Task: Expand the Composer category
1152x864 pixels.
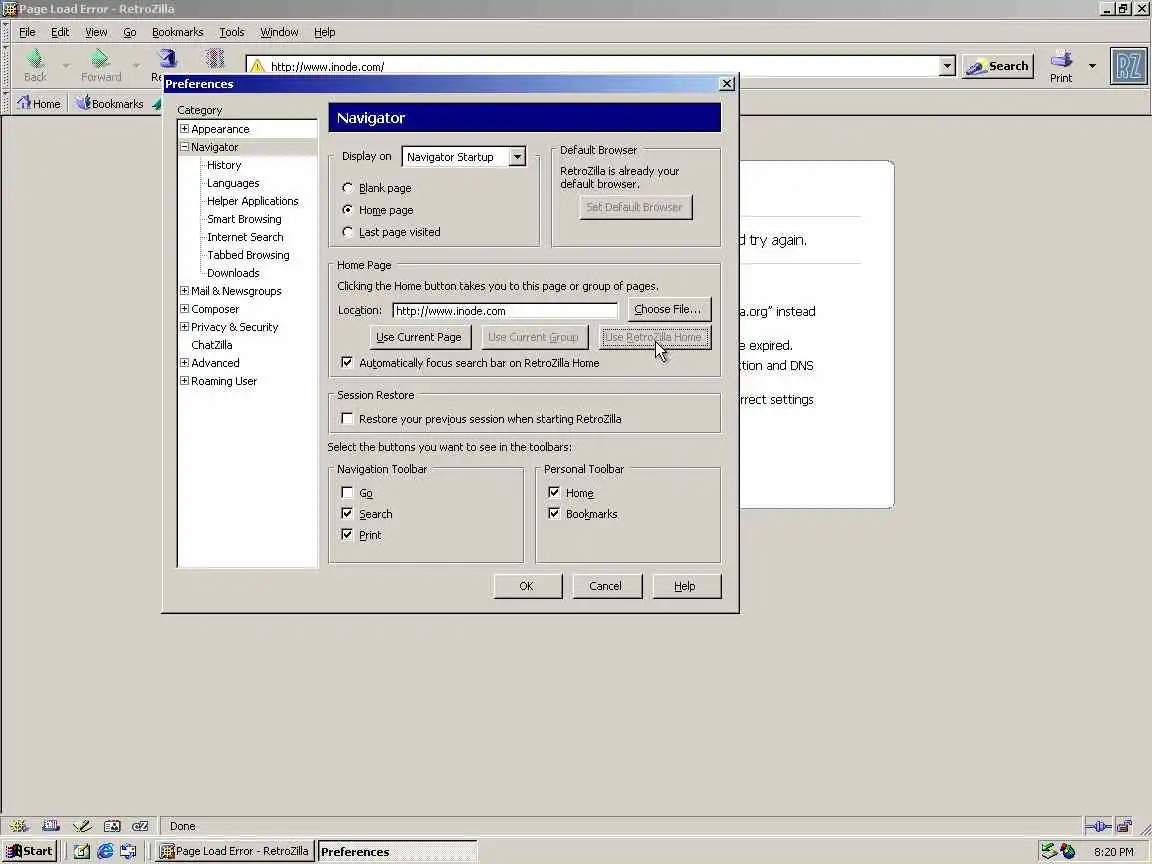Action: (184, 309)
